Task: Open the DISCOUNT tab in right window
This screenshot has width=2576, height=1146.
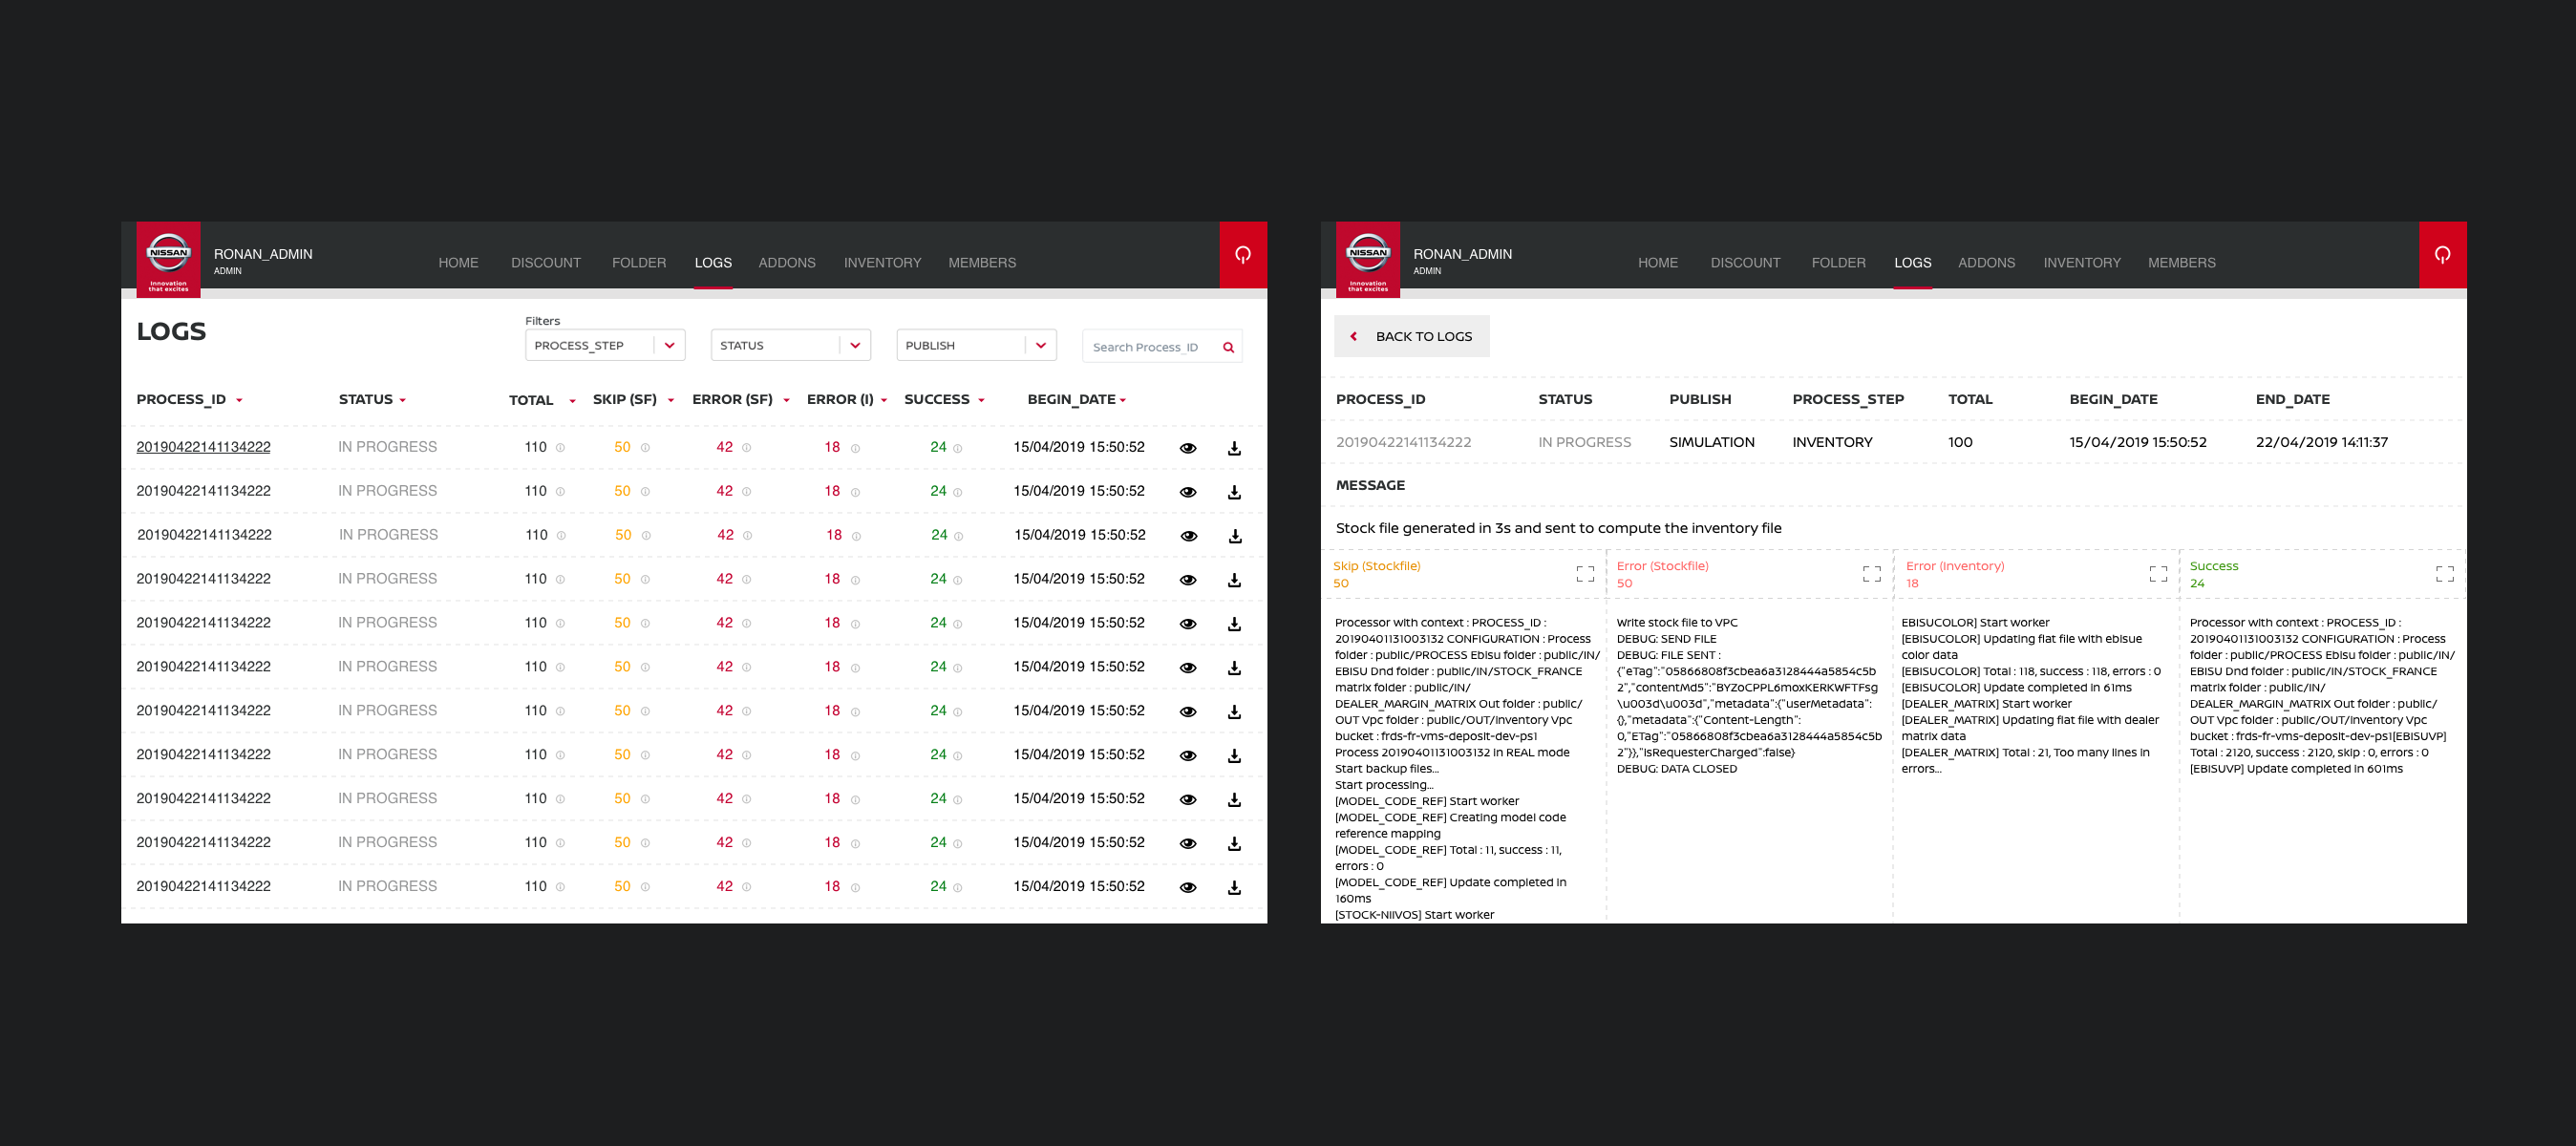Action: click(x=1745, y=263)
